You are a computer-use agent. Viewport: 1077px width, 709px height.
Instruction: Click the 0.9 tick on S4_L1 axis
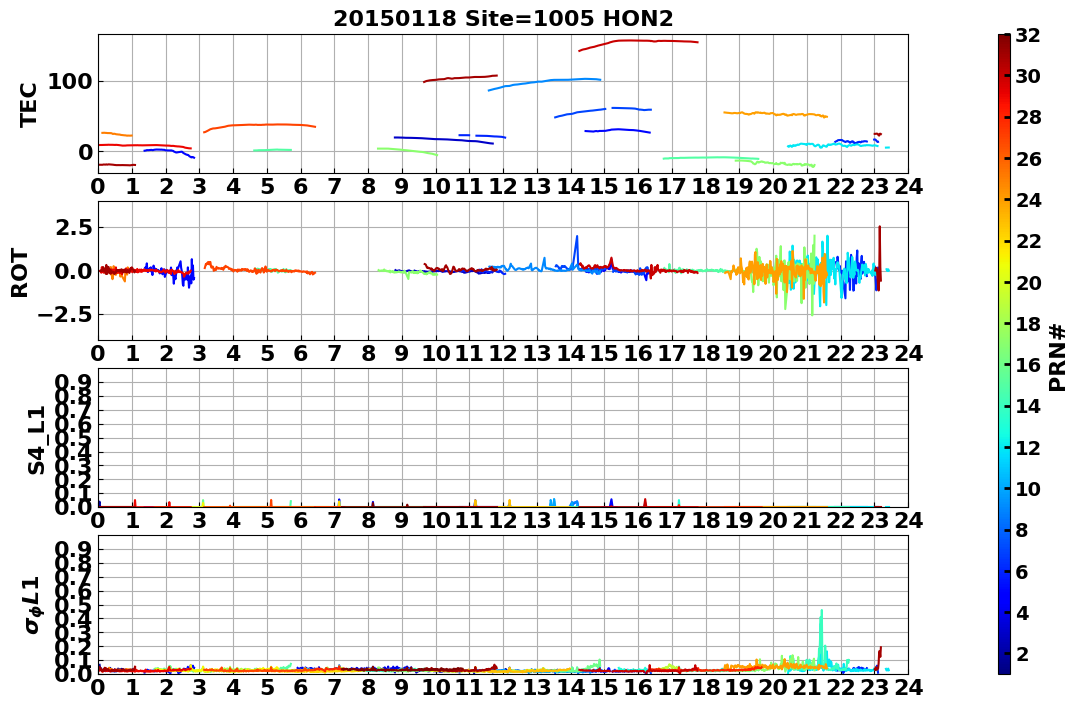tap(71, 382)
